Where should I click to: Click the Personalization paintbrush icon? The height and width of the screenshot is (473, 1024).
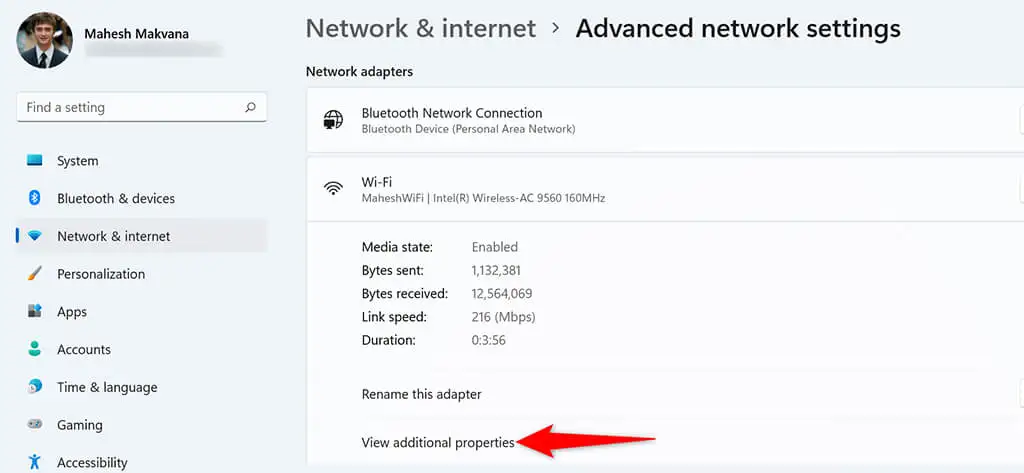click(35, 274)
